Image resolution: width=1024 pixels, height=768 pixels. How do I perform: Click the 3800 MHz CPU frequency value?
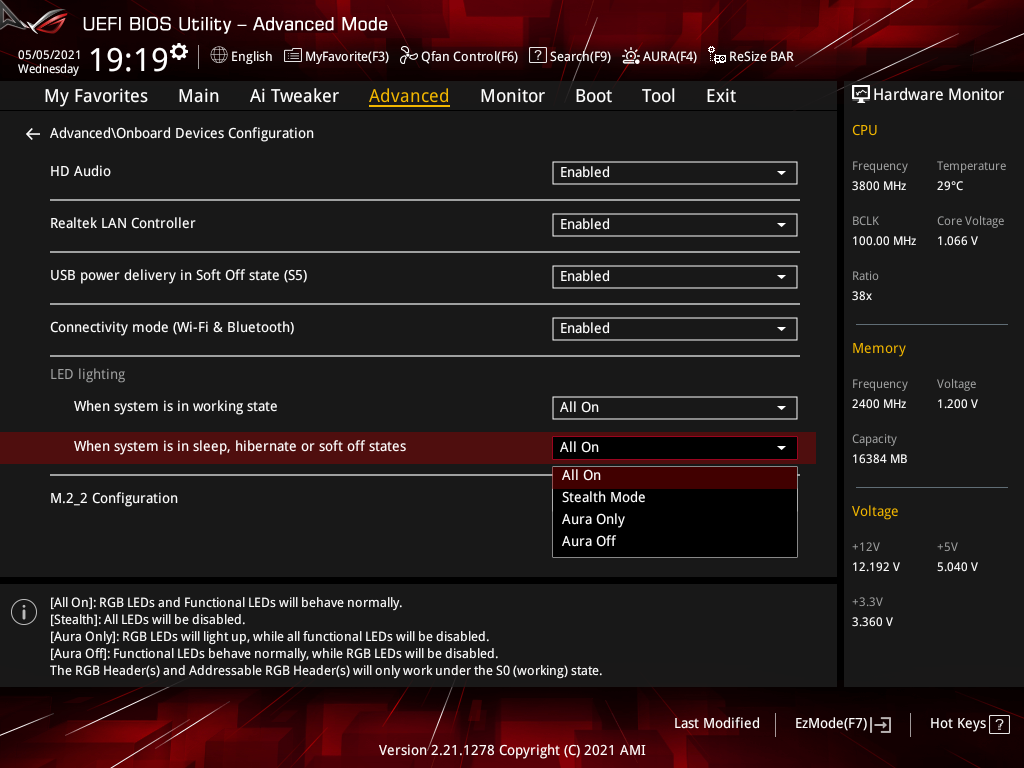(x=878, y=186)
